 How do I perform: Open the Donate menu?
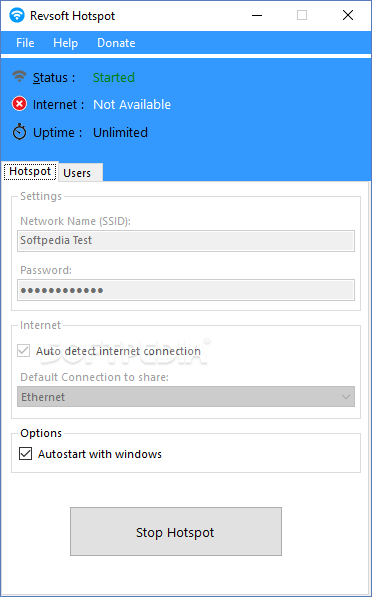click(116, 43)
